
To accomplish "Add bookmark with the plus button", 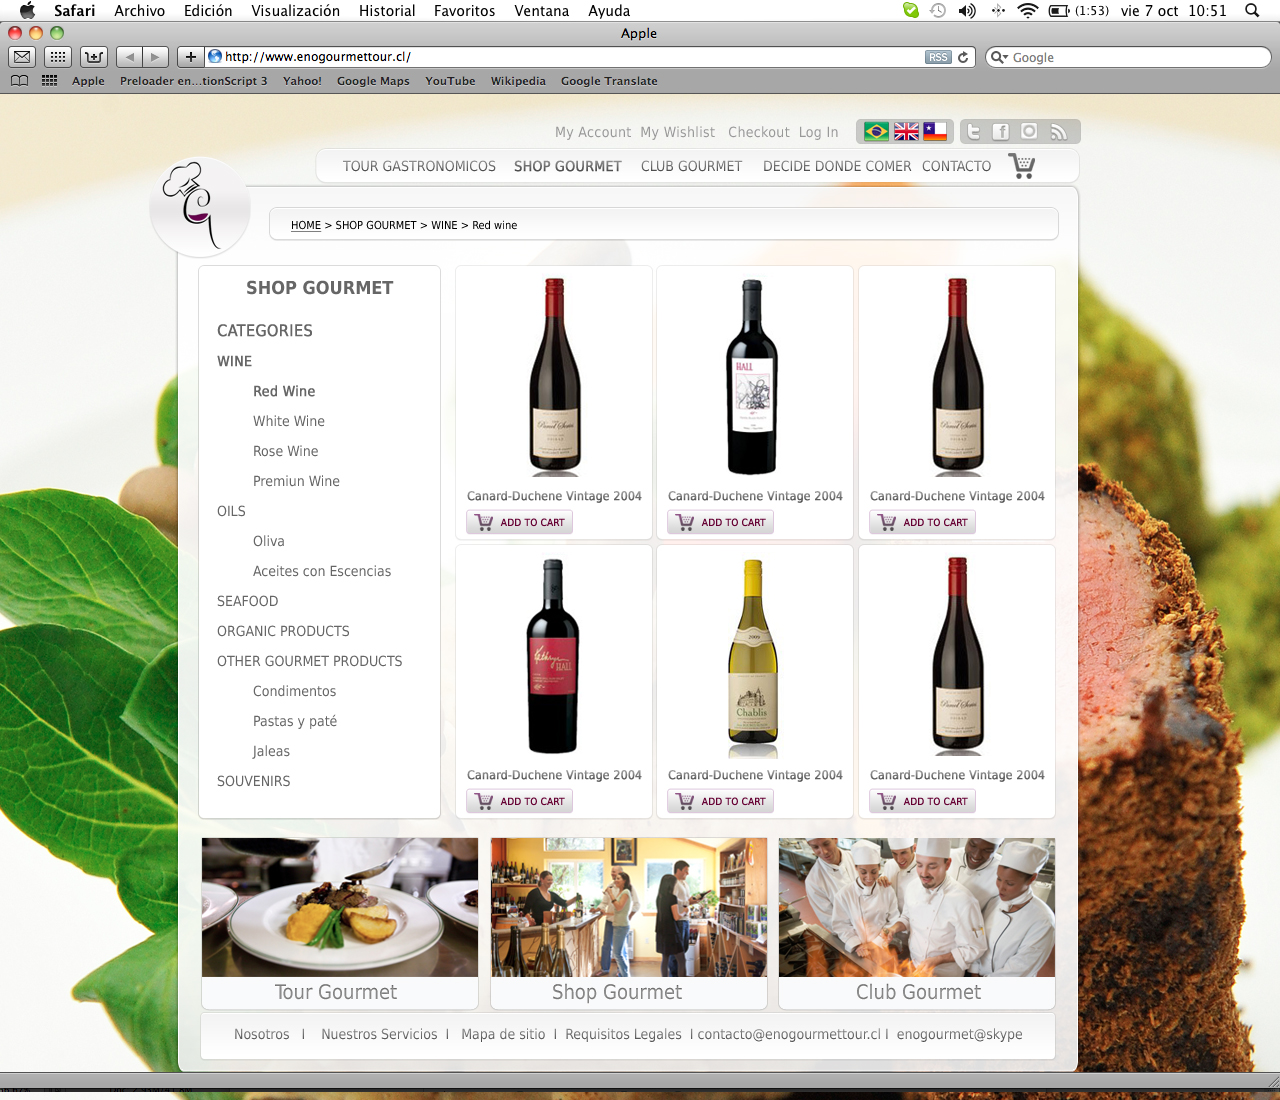I will [x=190, y=57].
